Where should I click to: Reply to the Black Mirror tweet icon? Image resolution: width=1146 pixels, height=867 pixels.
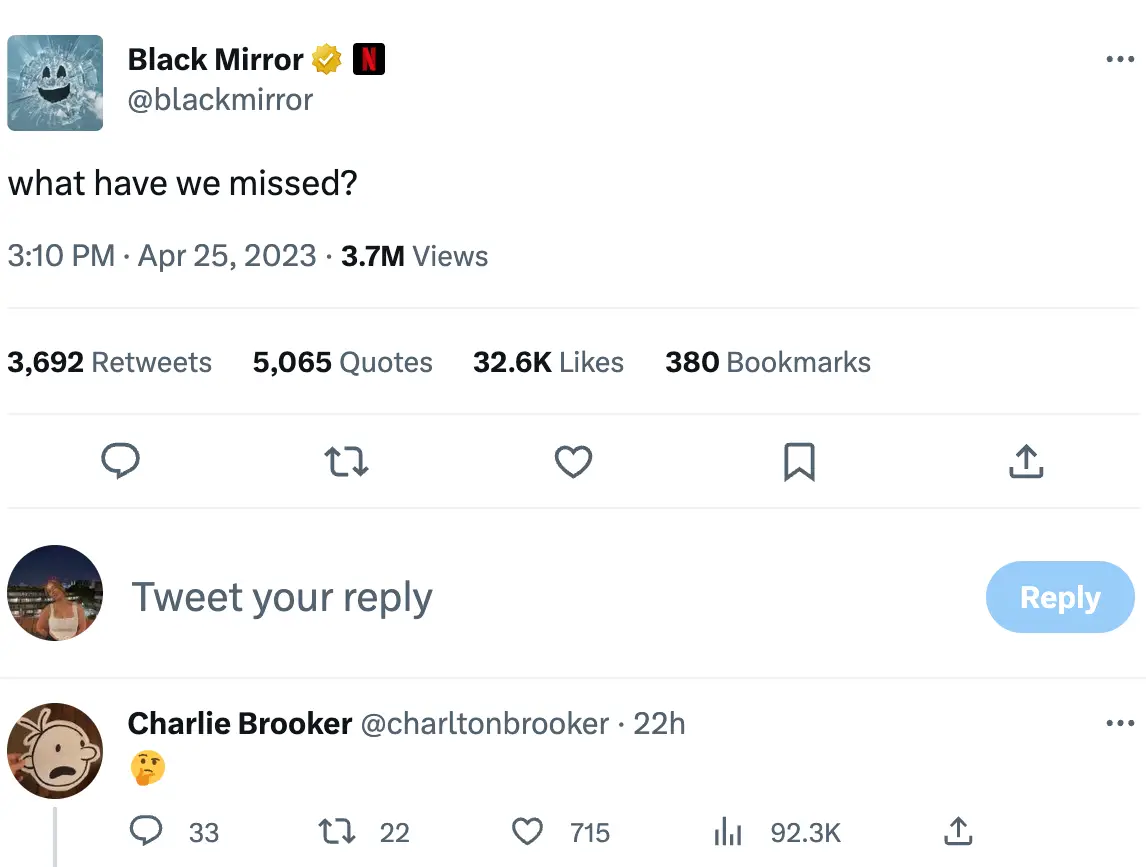pyautogui.click(x=121, y=461)
